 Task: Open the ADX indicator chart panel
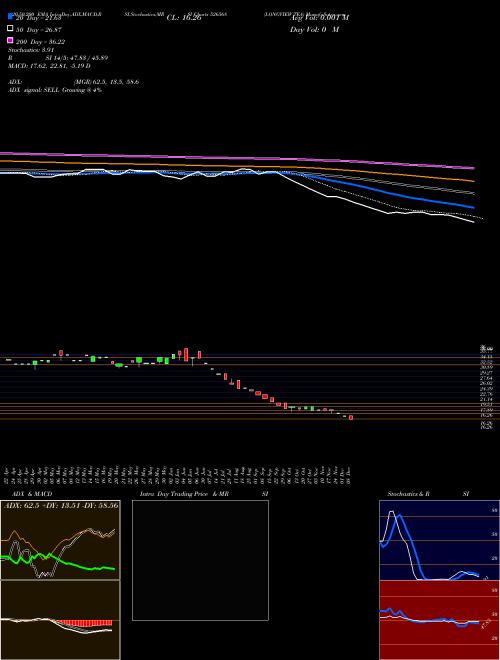tap(60, 540)
